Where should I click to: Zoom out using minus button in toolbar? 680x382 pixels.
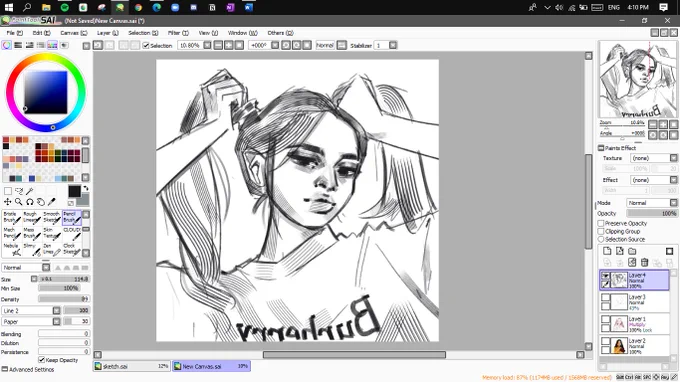pyautogui.click(x=218, y=45)
